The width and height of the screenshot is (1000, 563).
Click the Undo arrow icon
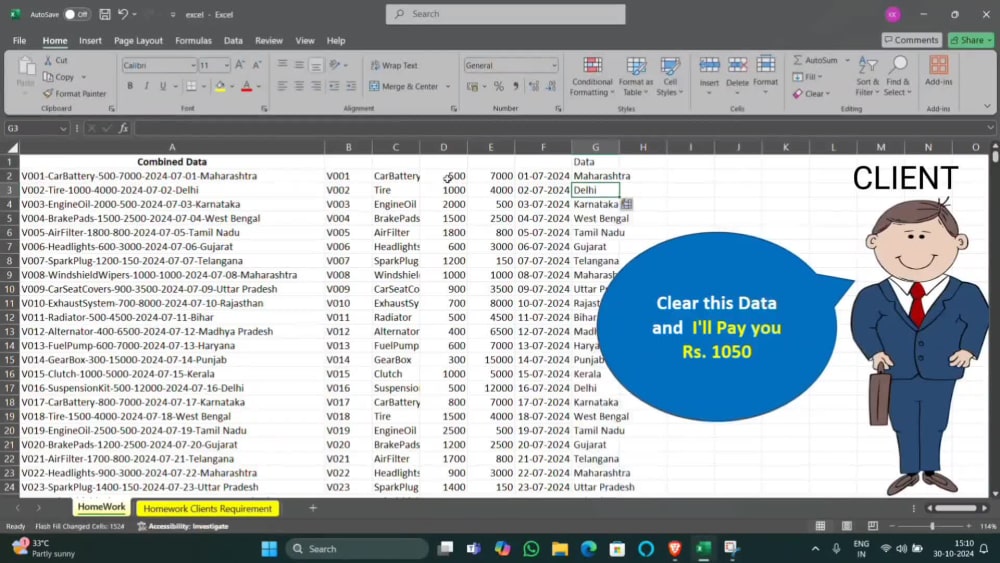coord(123,14)
